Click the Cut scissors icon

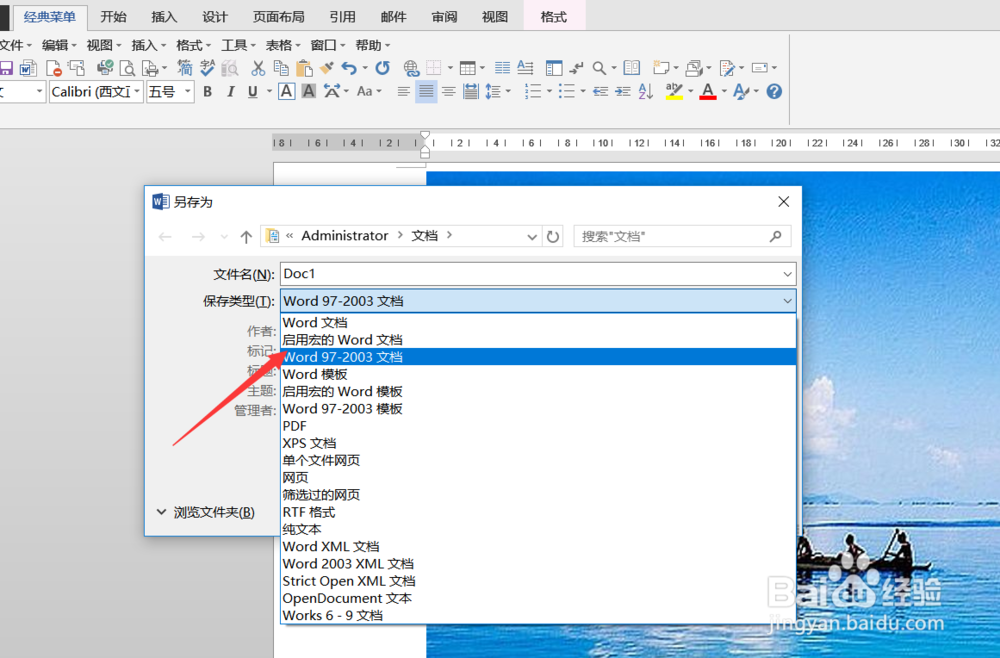coord(259,67)
